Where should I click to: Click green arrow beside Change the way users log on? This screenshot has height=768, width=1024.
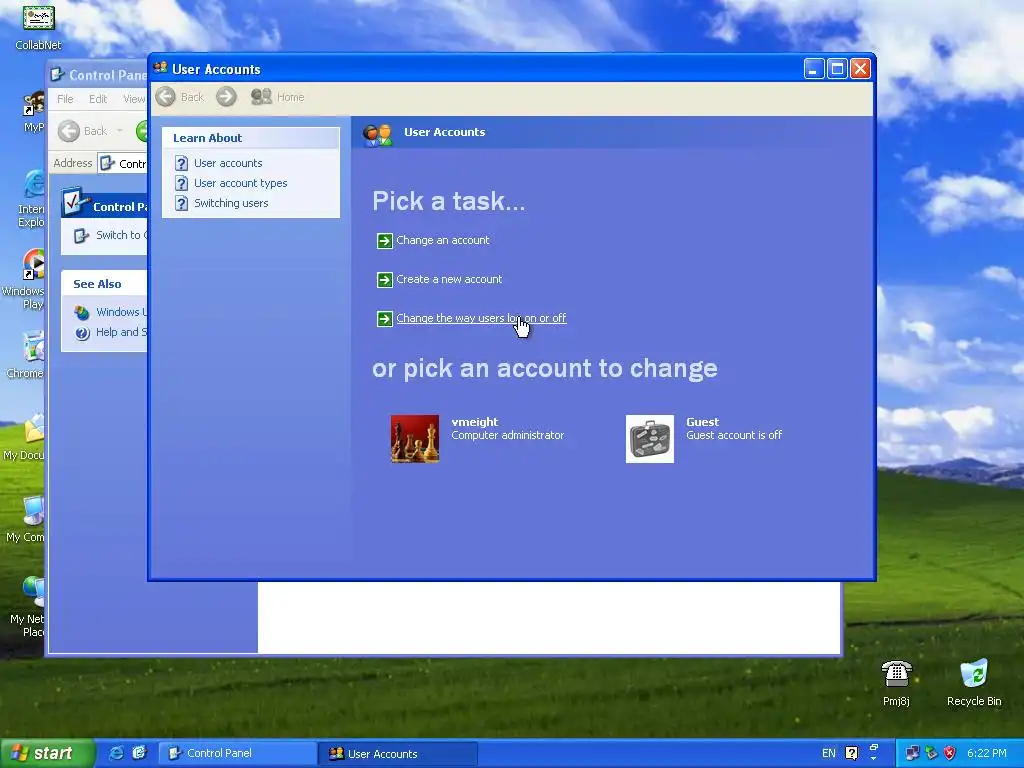click(385, 319)
